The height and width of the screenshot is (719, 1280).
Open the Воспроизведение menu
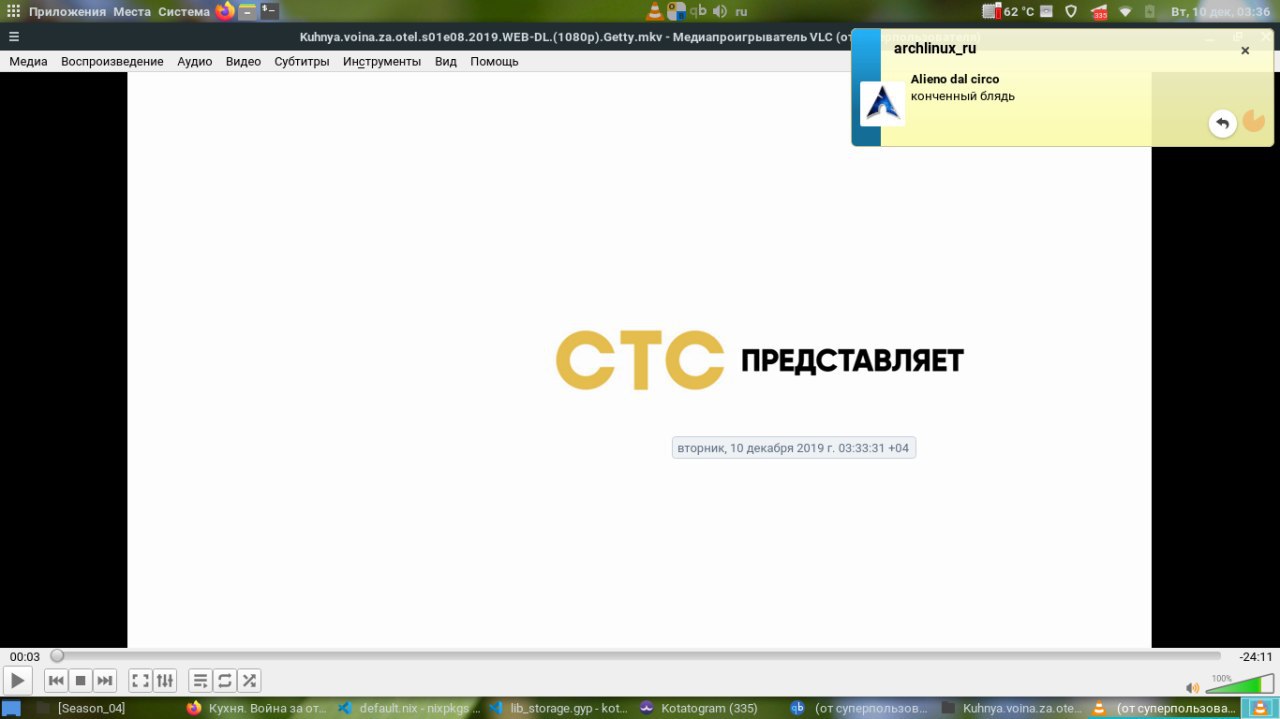pyautogui.click(x=112, y=61)
